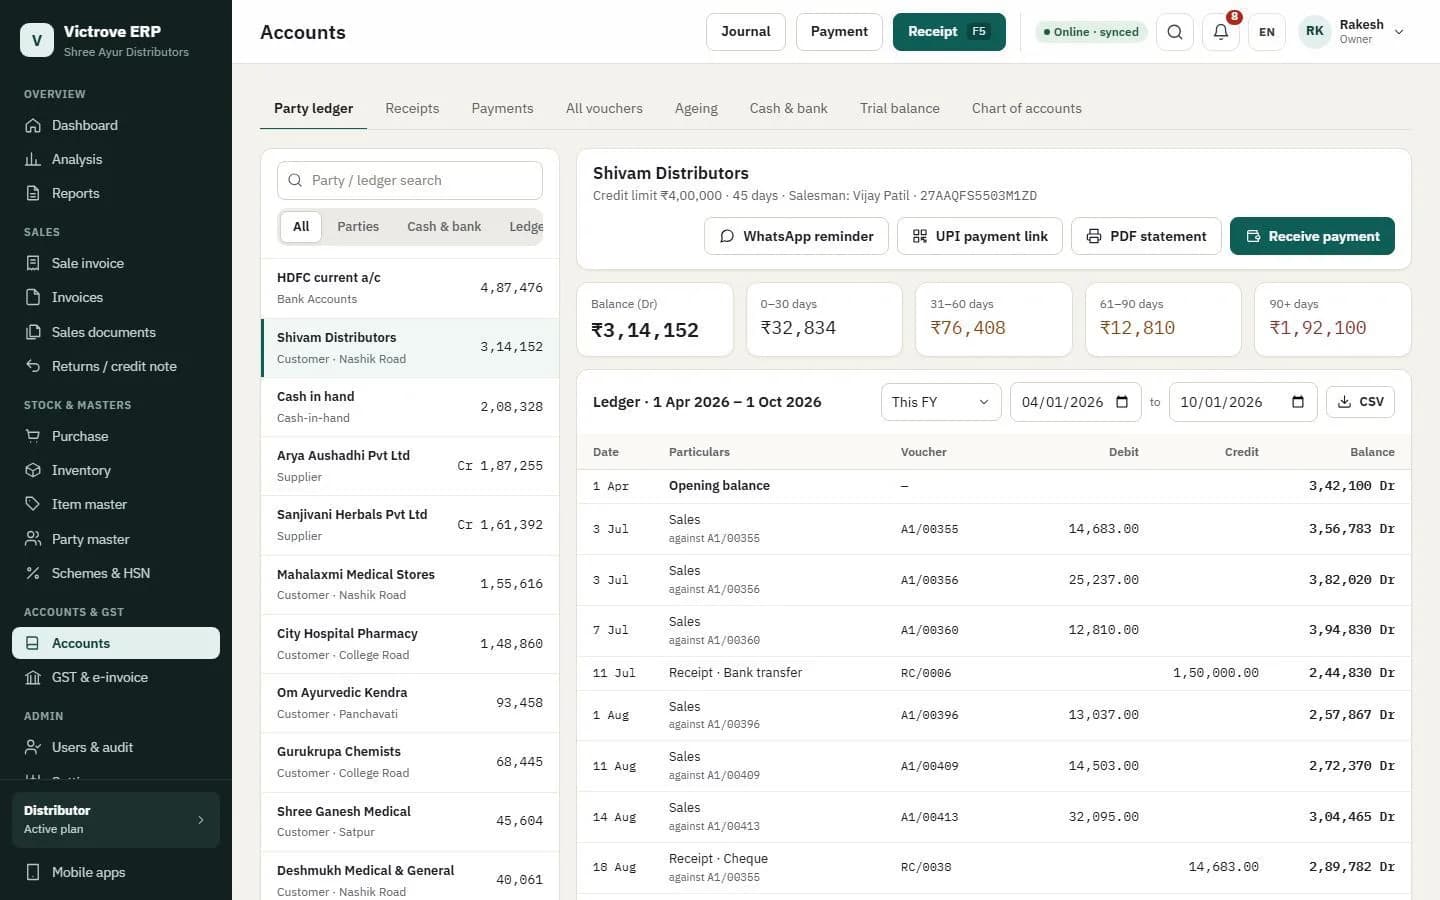This screenshot has width=1440, height=900.
Task: Select HDFC current a/c ledger
Action: point(410,288)
